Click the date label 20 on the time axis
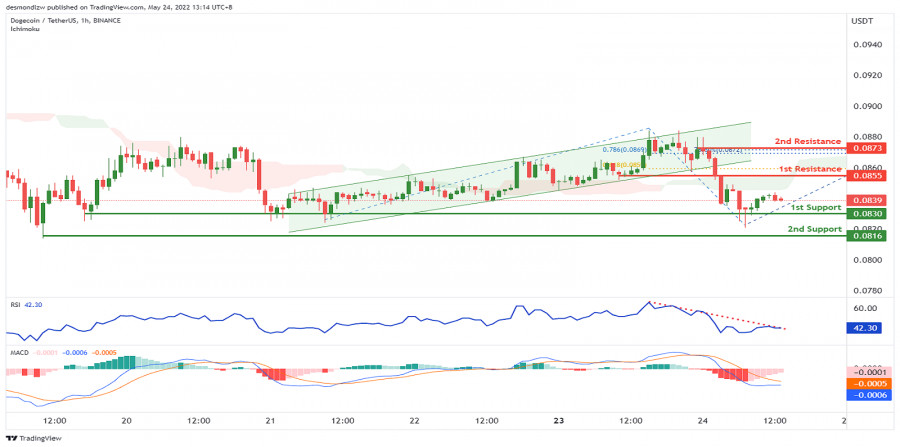Screen dimensions: 900x447 click(127, 421)
